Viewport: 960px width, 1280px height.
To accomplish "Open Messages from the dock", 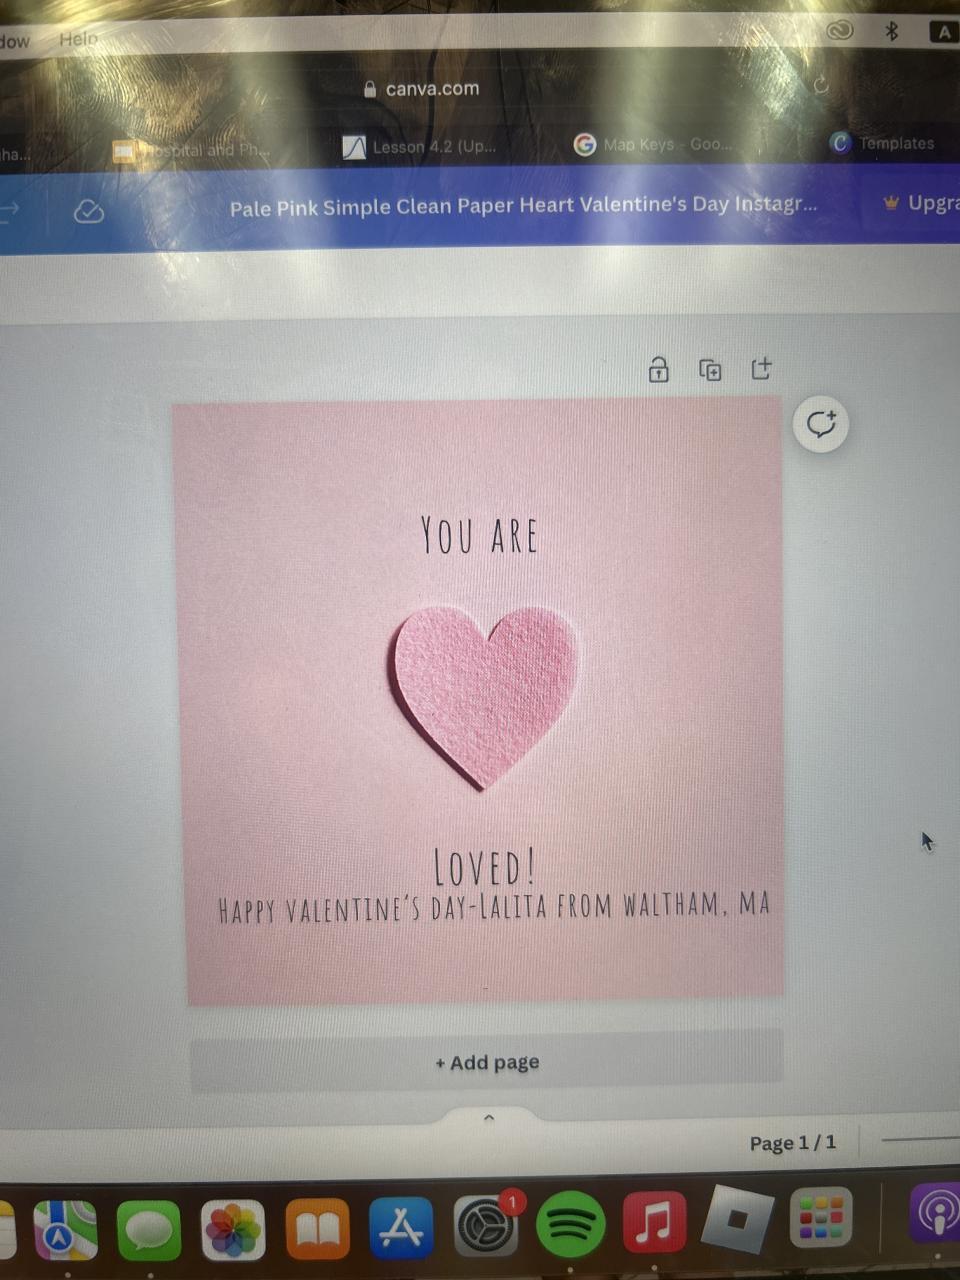I will click(x=149, y=1230).
